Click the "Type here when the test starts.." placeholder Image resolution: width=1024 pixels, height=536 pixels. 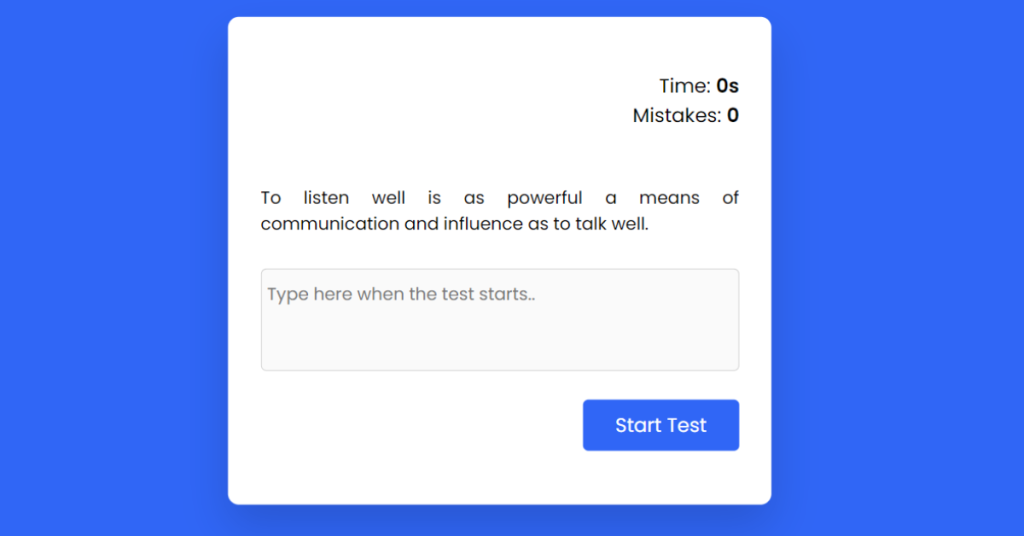(401, 295)
